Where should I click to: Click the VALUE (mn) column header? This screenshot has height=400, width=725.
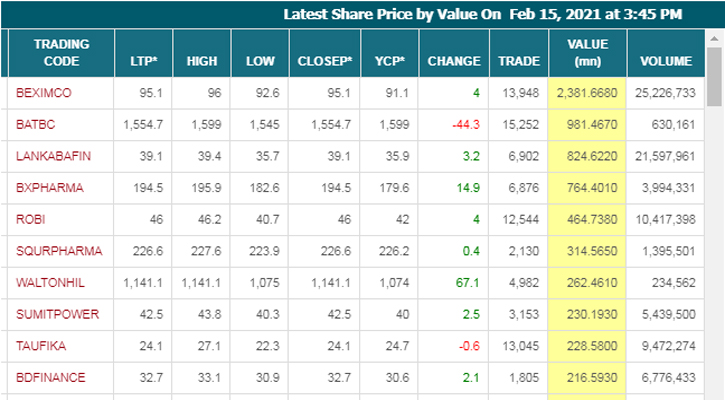coord(587,53)
